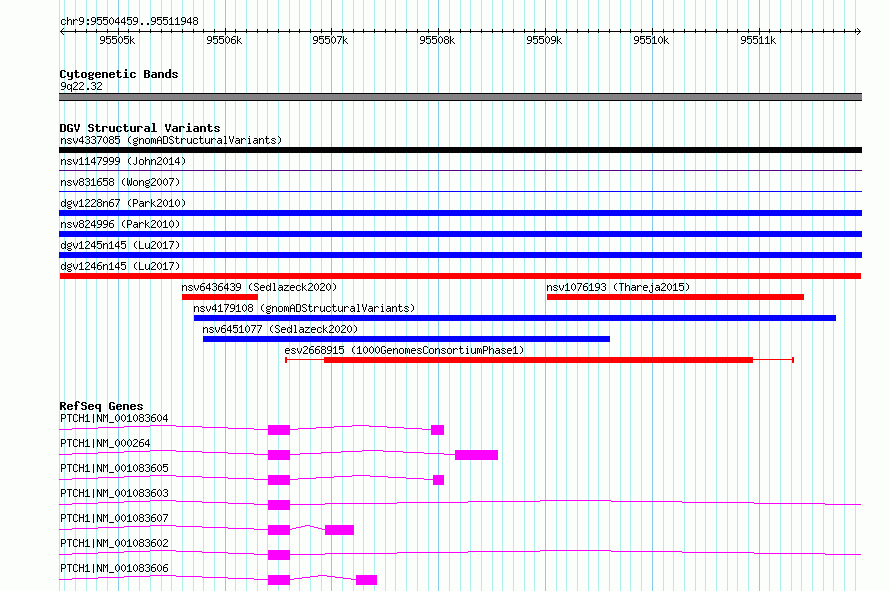Click the 95511k ruler tick label
Viewport: 890px width, 591px height.
[x=758, y=40]
